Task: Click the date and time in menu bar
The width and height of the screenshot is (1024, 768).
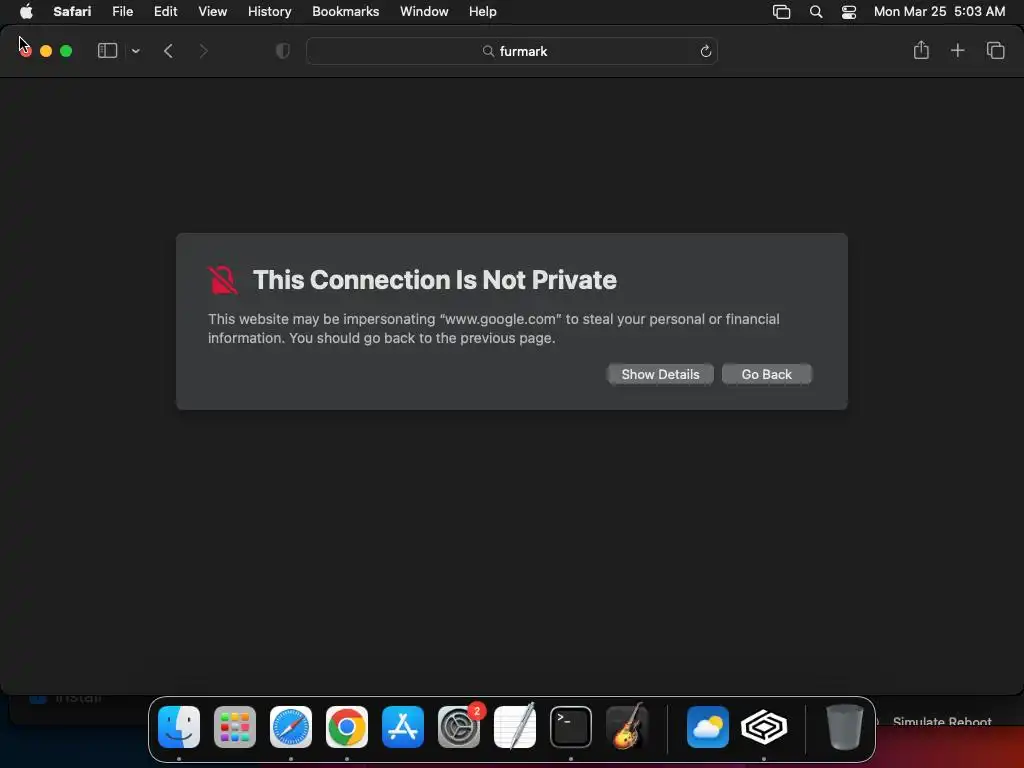Action: coord(939,11)
